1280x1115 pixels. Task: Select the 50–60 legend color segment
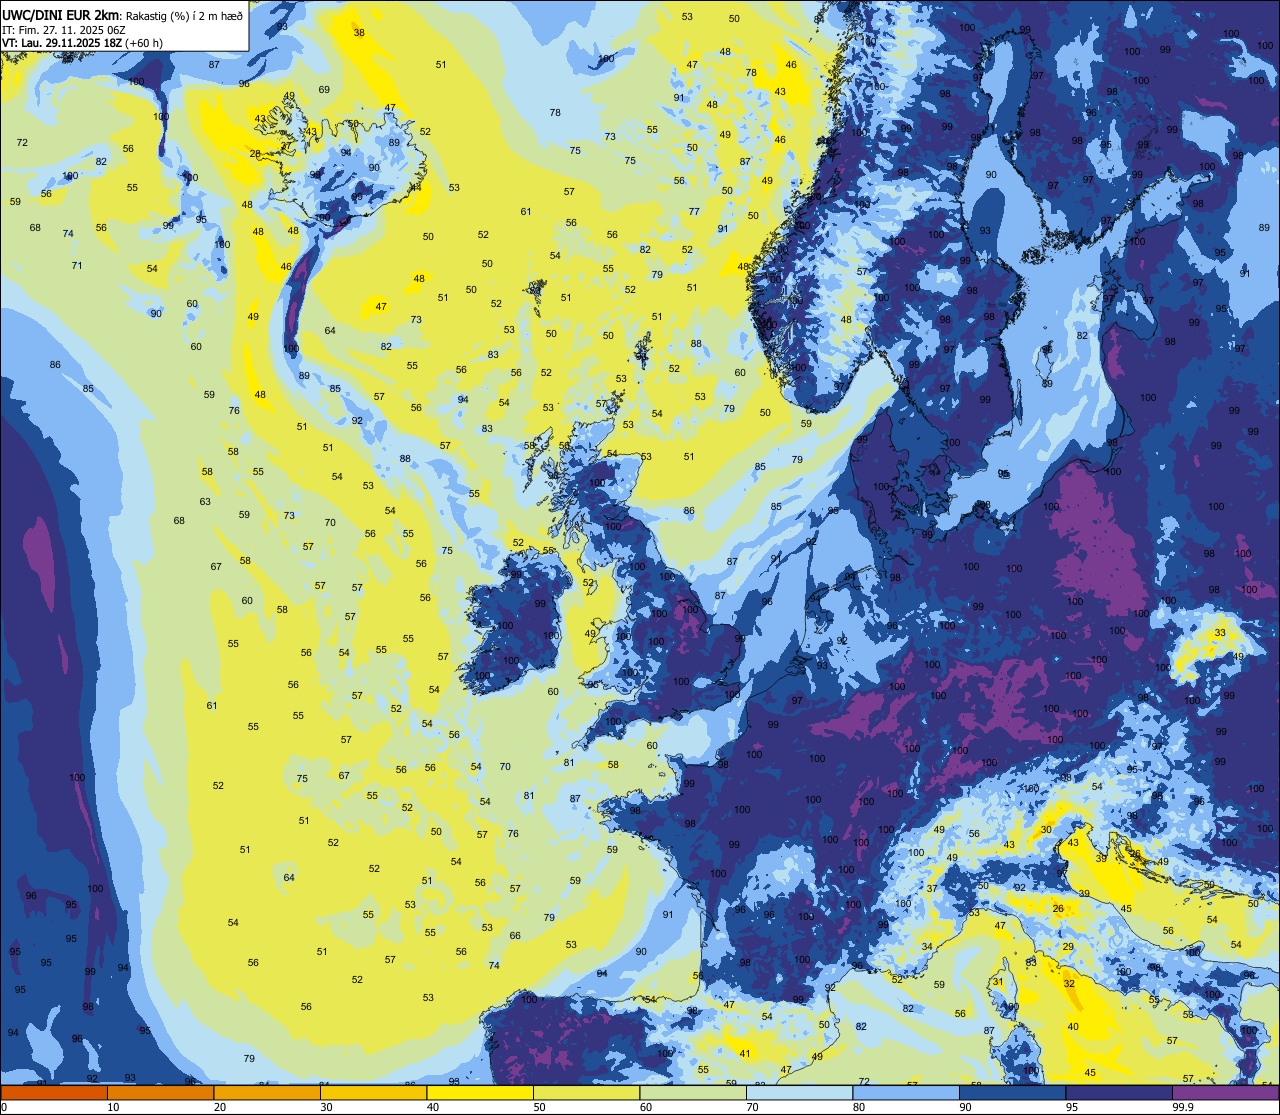(x=586, y=1092)
